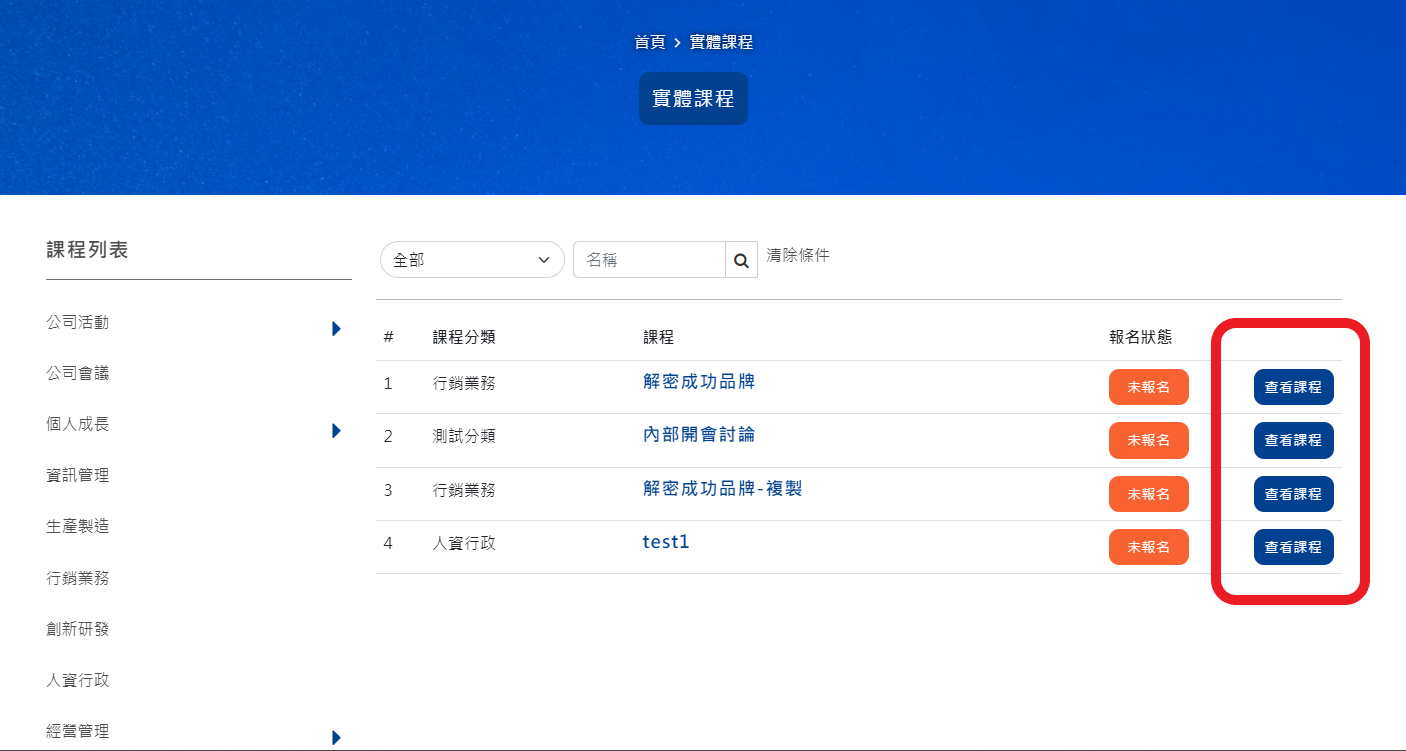The width and height of the screenshot is (1406, 751).
Task: Click 查看課程 for the test1 row
Action: (1293, 547)
